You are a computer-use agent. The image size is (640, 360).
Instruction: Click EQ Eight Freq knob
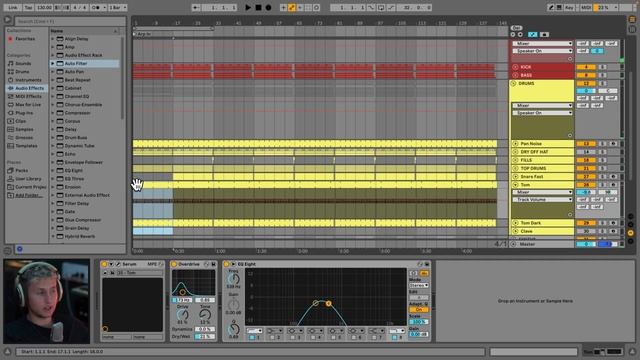pos(233,279)
